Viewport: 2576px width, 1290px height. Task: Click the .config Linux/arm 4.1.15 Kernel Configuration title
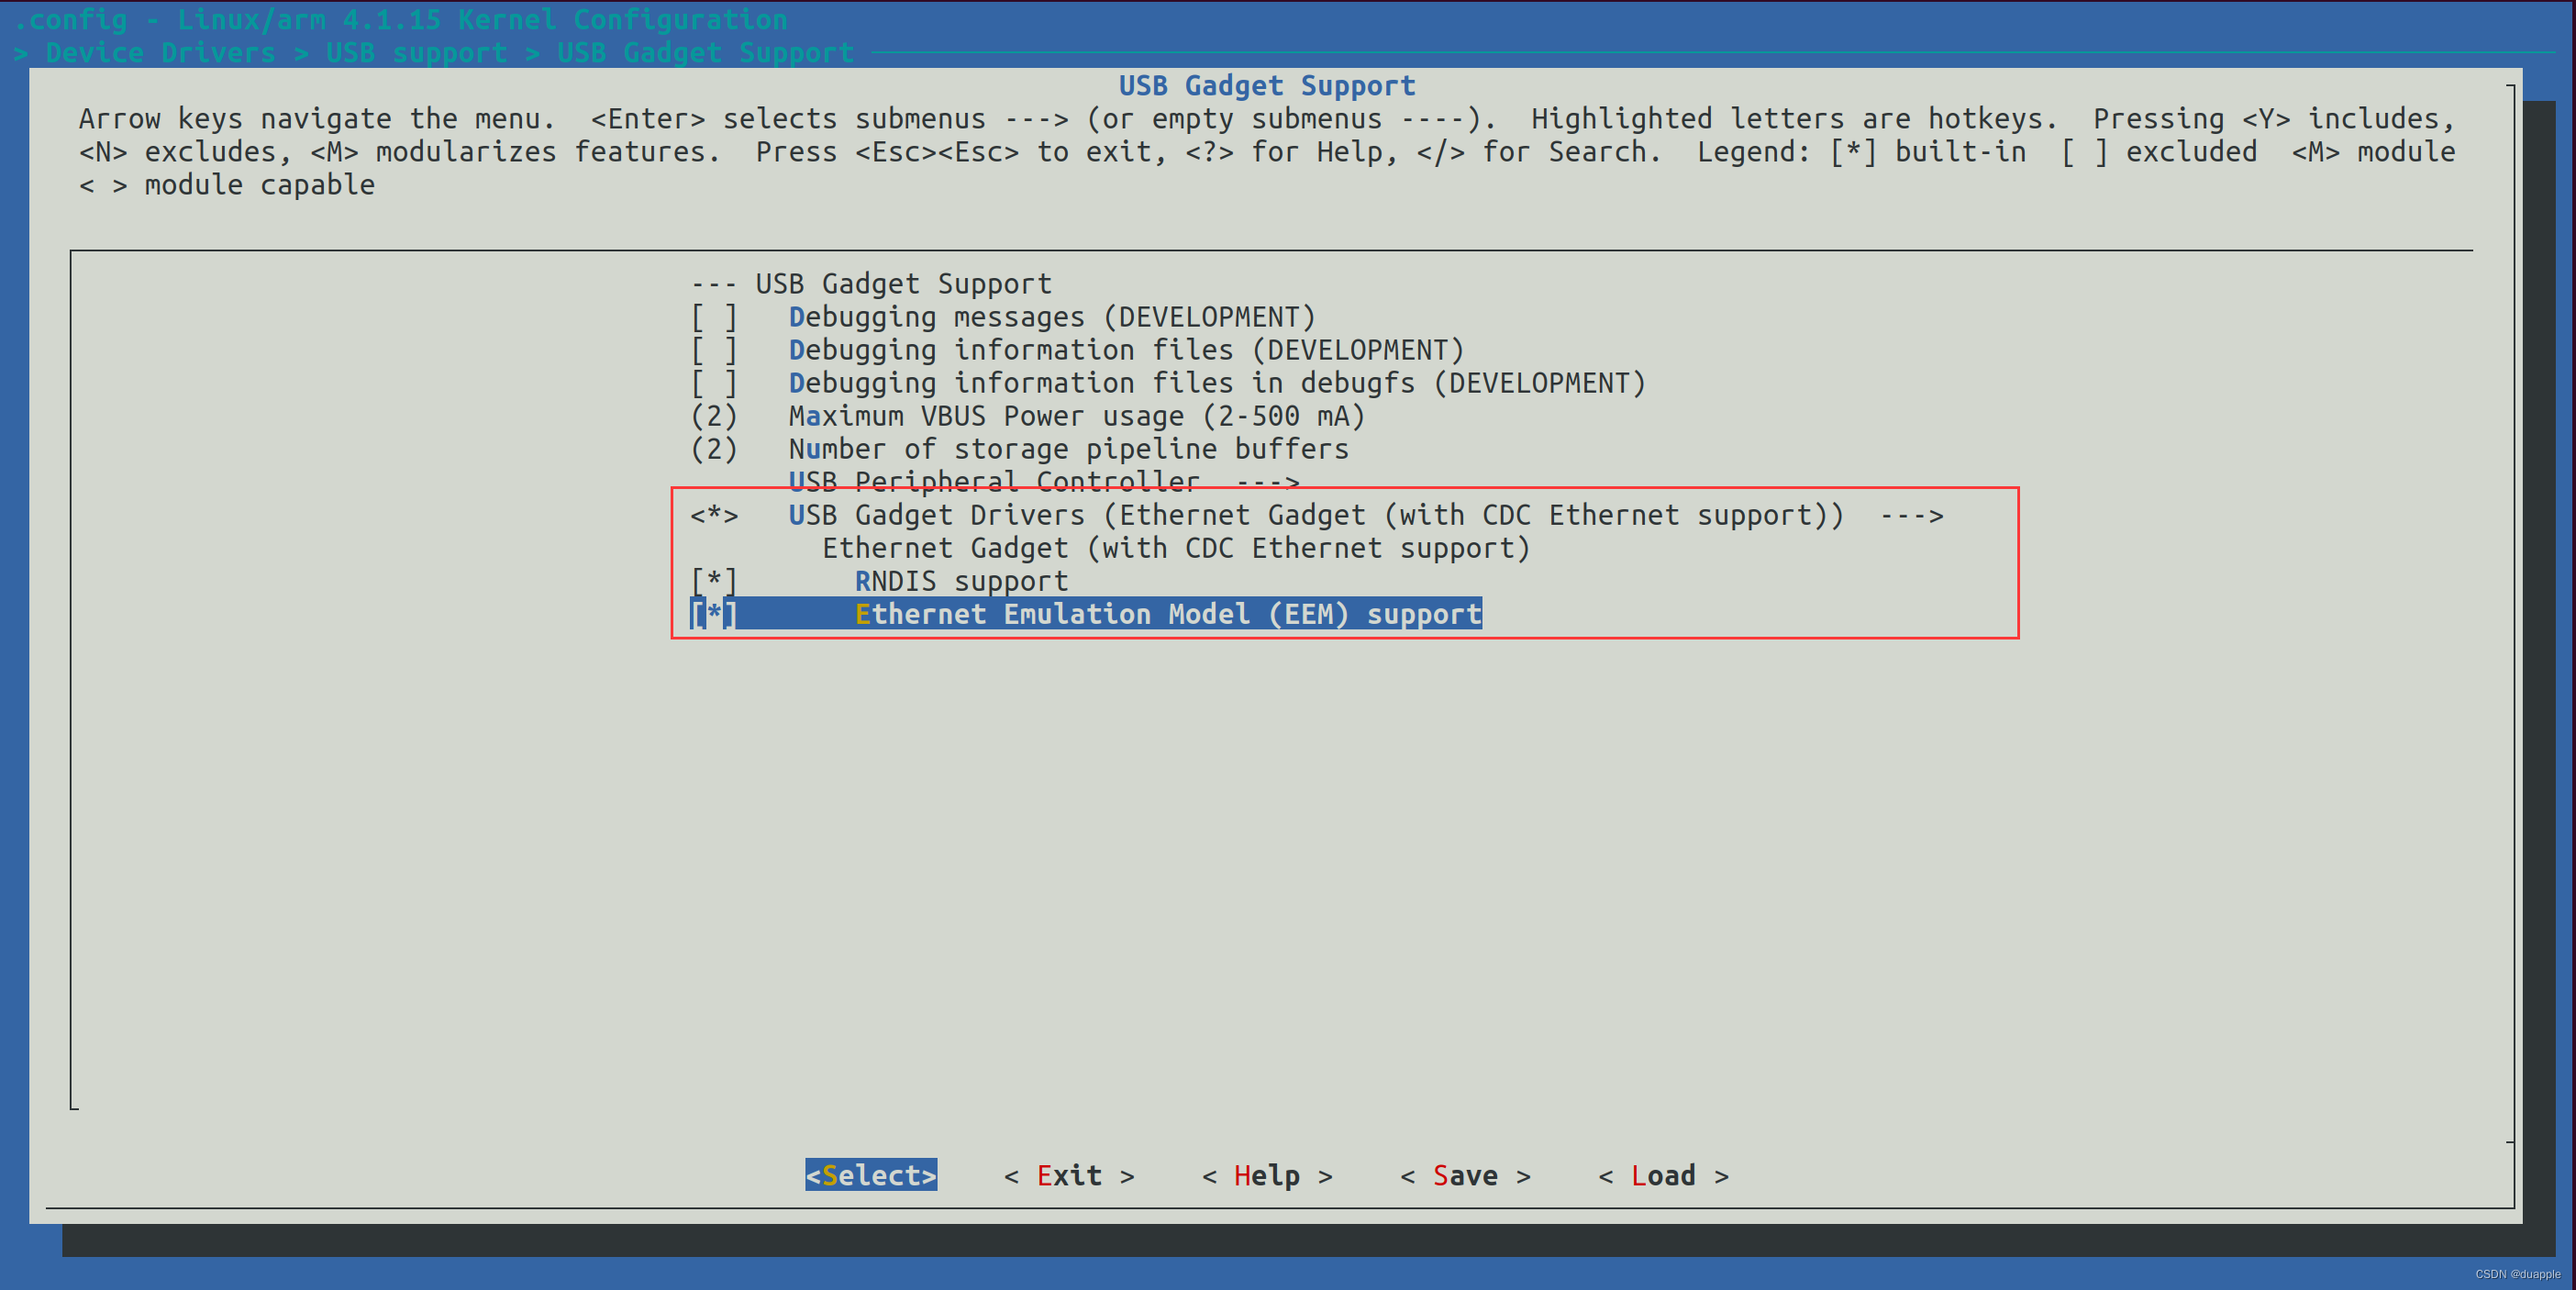400,19
